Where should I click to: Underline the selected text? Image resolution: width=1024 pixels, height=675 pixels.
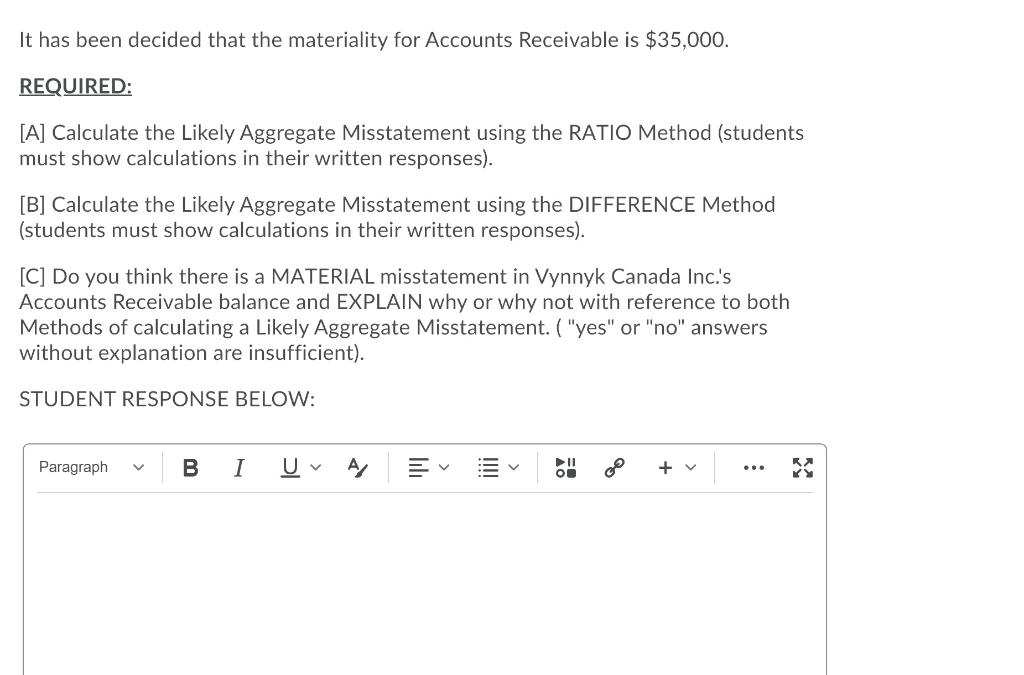pyautogui.click(x=291, y=467)
